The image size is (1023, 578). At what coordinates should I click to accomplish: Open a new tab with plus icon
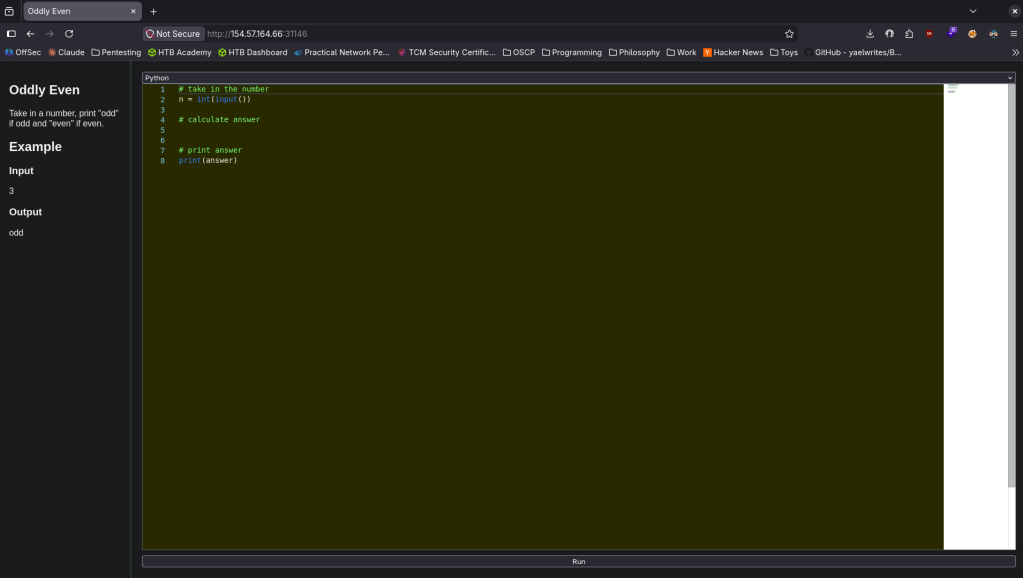point(153,11)
